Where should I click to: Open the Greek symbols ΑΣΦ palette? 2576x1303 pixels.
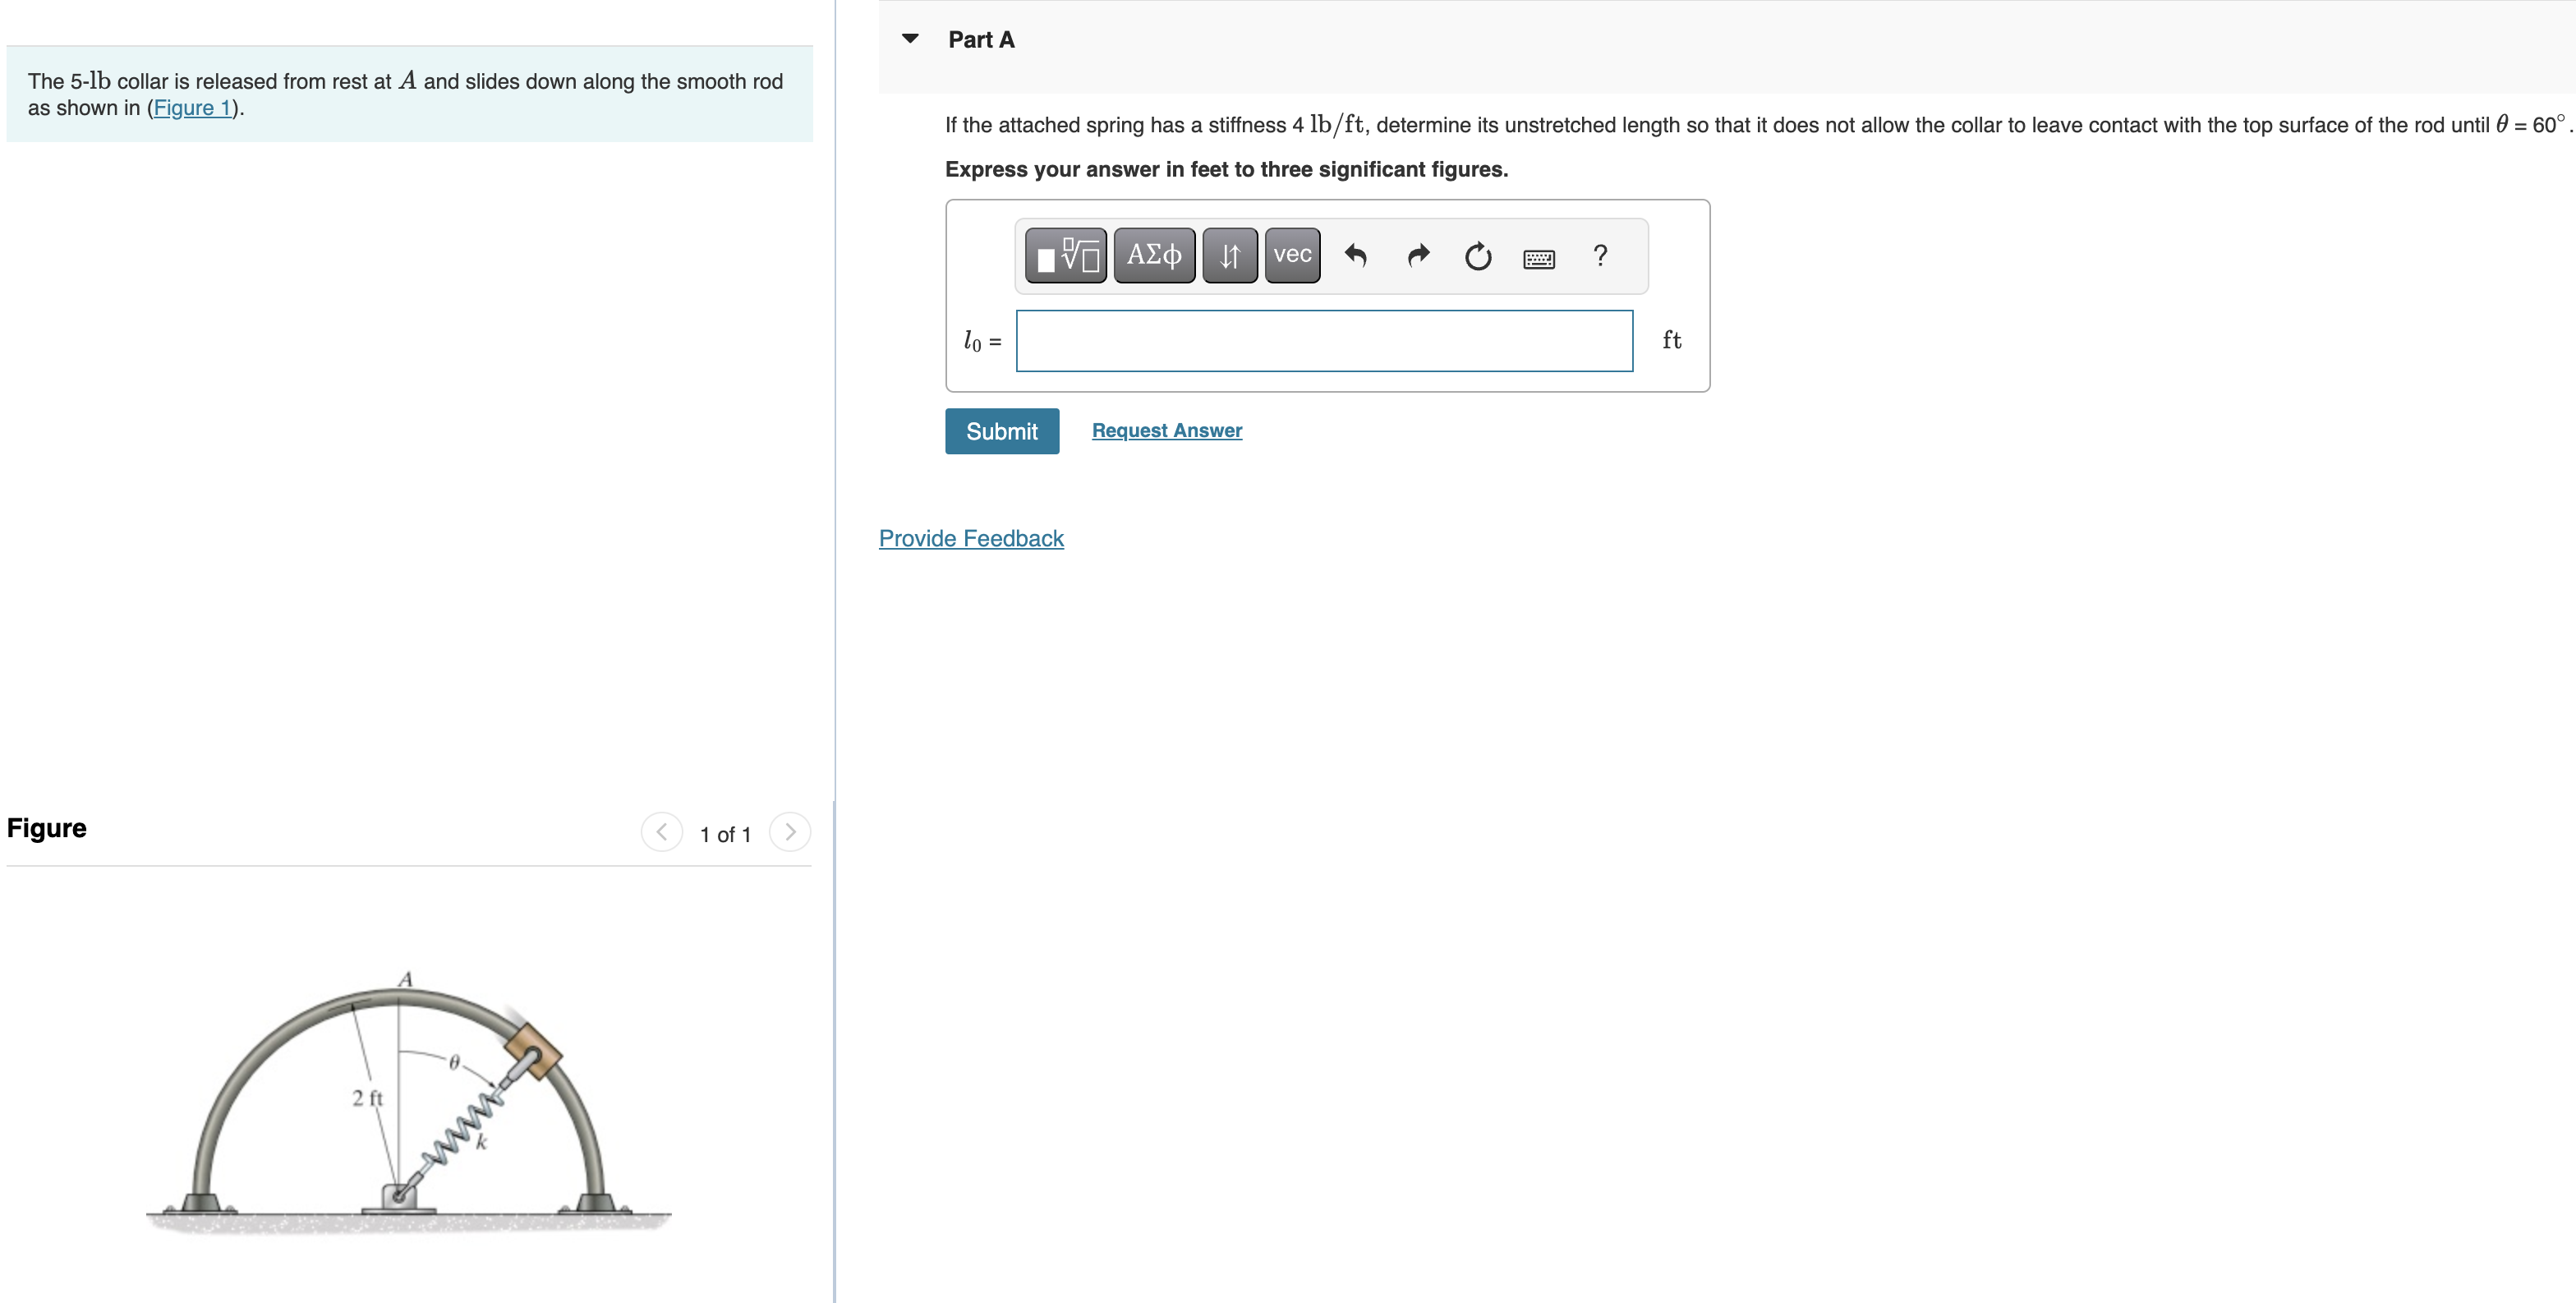pos(1154,256)
